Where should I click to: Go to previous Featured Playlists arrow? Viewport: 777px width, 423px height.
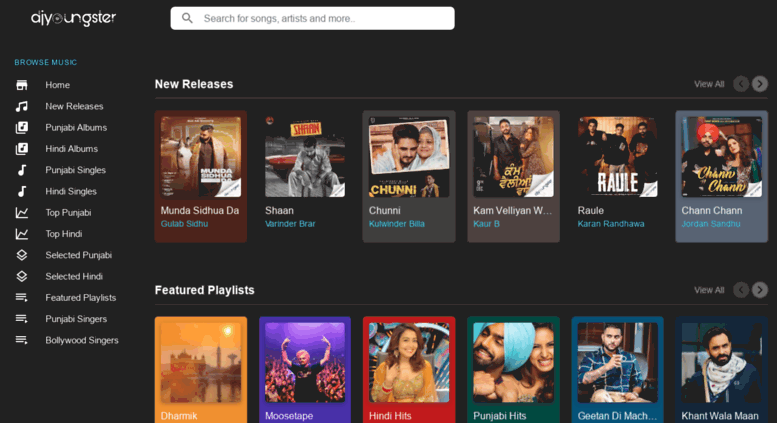[x=741, y=290]
